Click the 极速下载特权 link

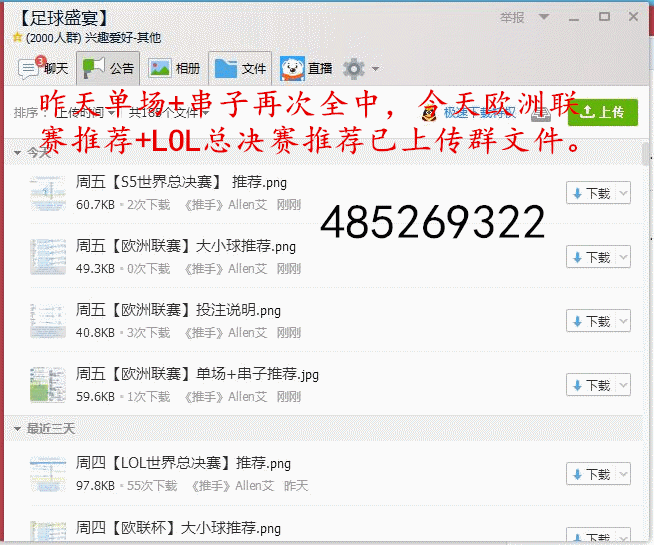tap(480, 113)
